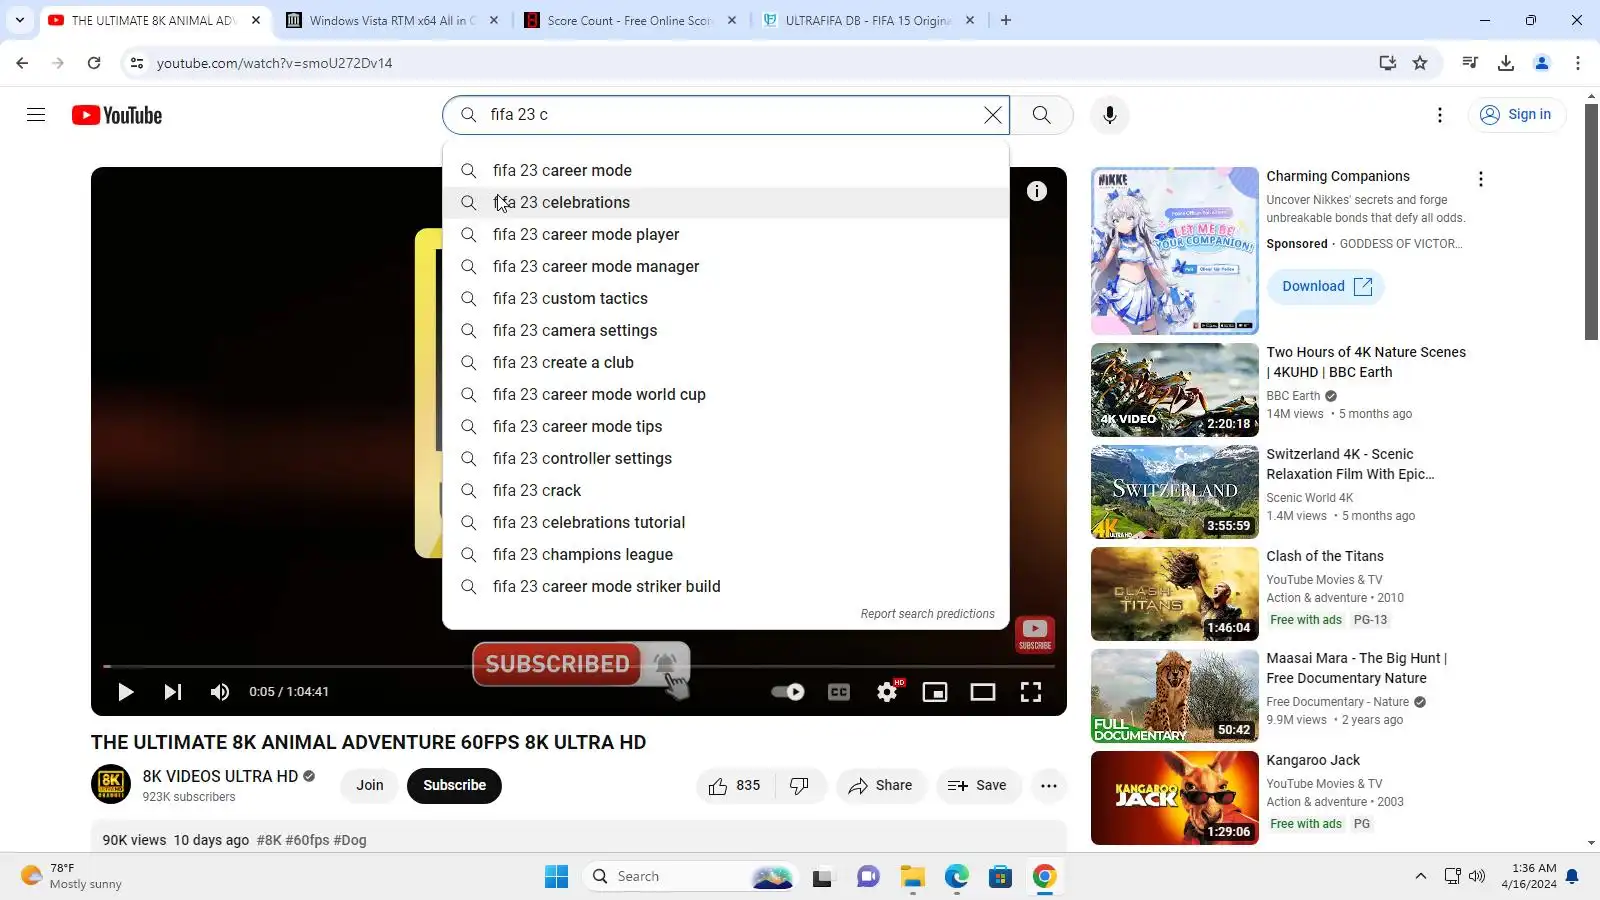Expand the tab search dropdown

(20, 20)
